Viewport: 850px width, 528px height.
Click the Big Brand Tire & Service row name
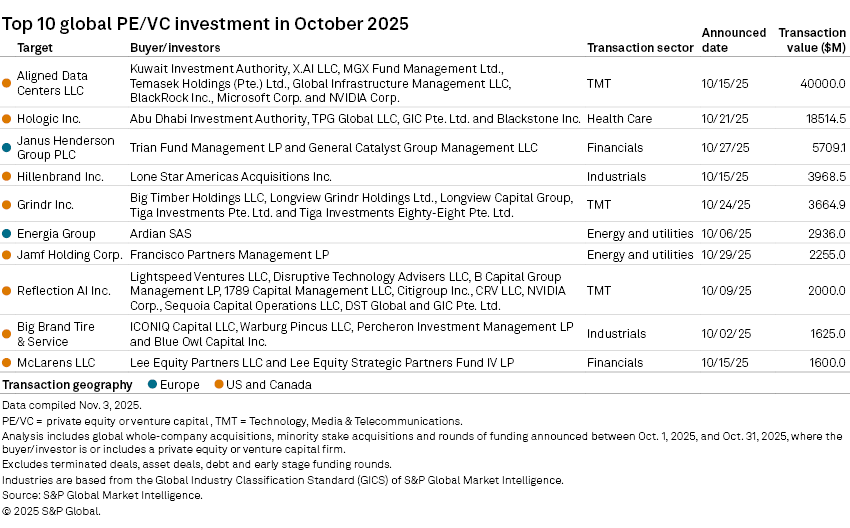58,334
